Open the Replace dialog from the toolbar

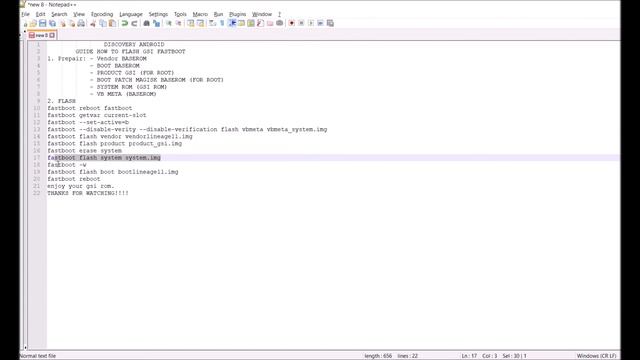[x=156, y=23]
